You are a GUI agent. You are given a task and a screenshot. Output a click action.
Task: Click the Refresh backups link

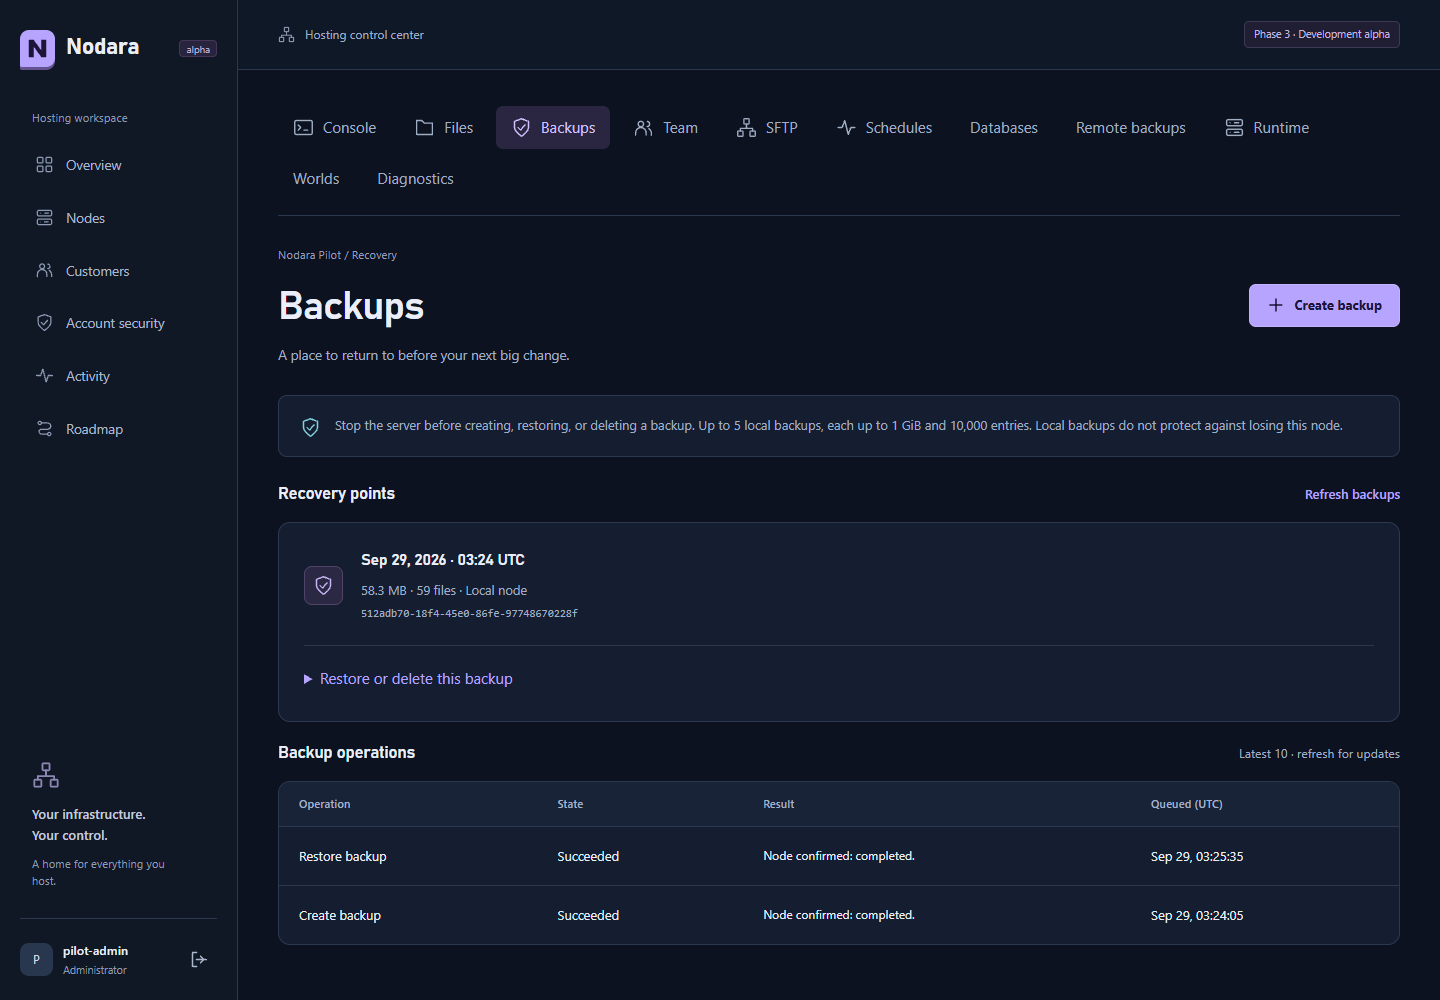[x=1352, y=495]
